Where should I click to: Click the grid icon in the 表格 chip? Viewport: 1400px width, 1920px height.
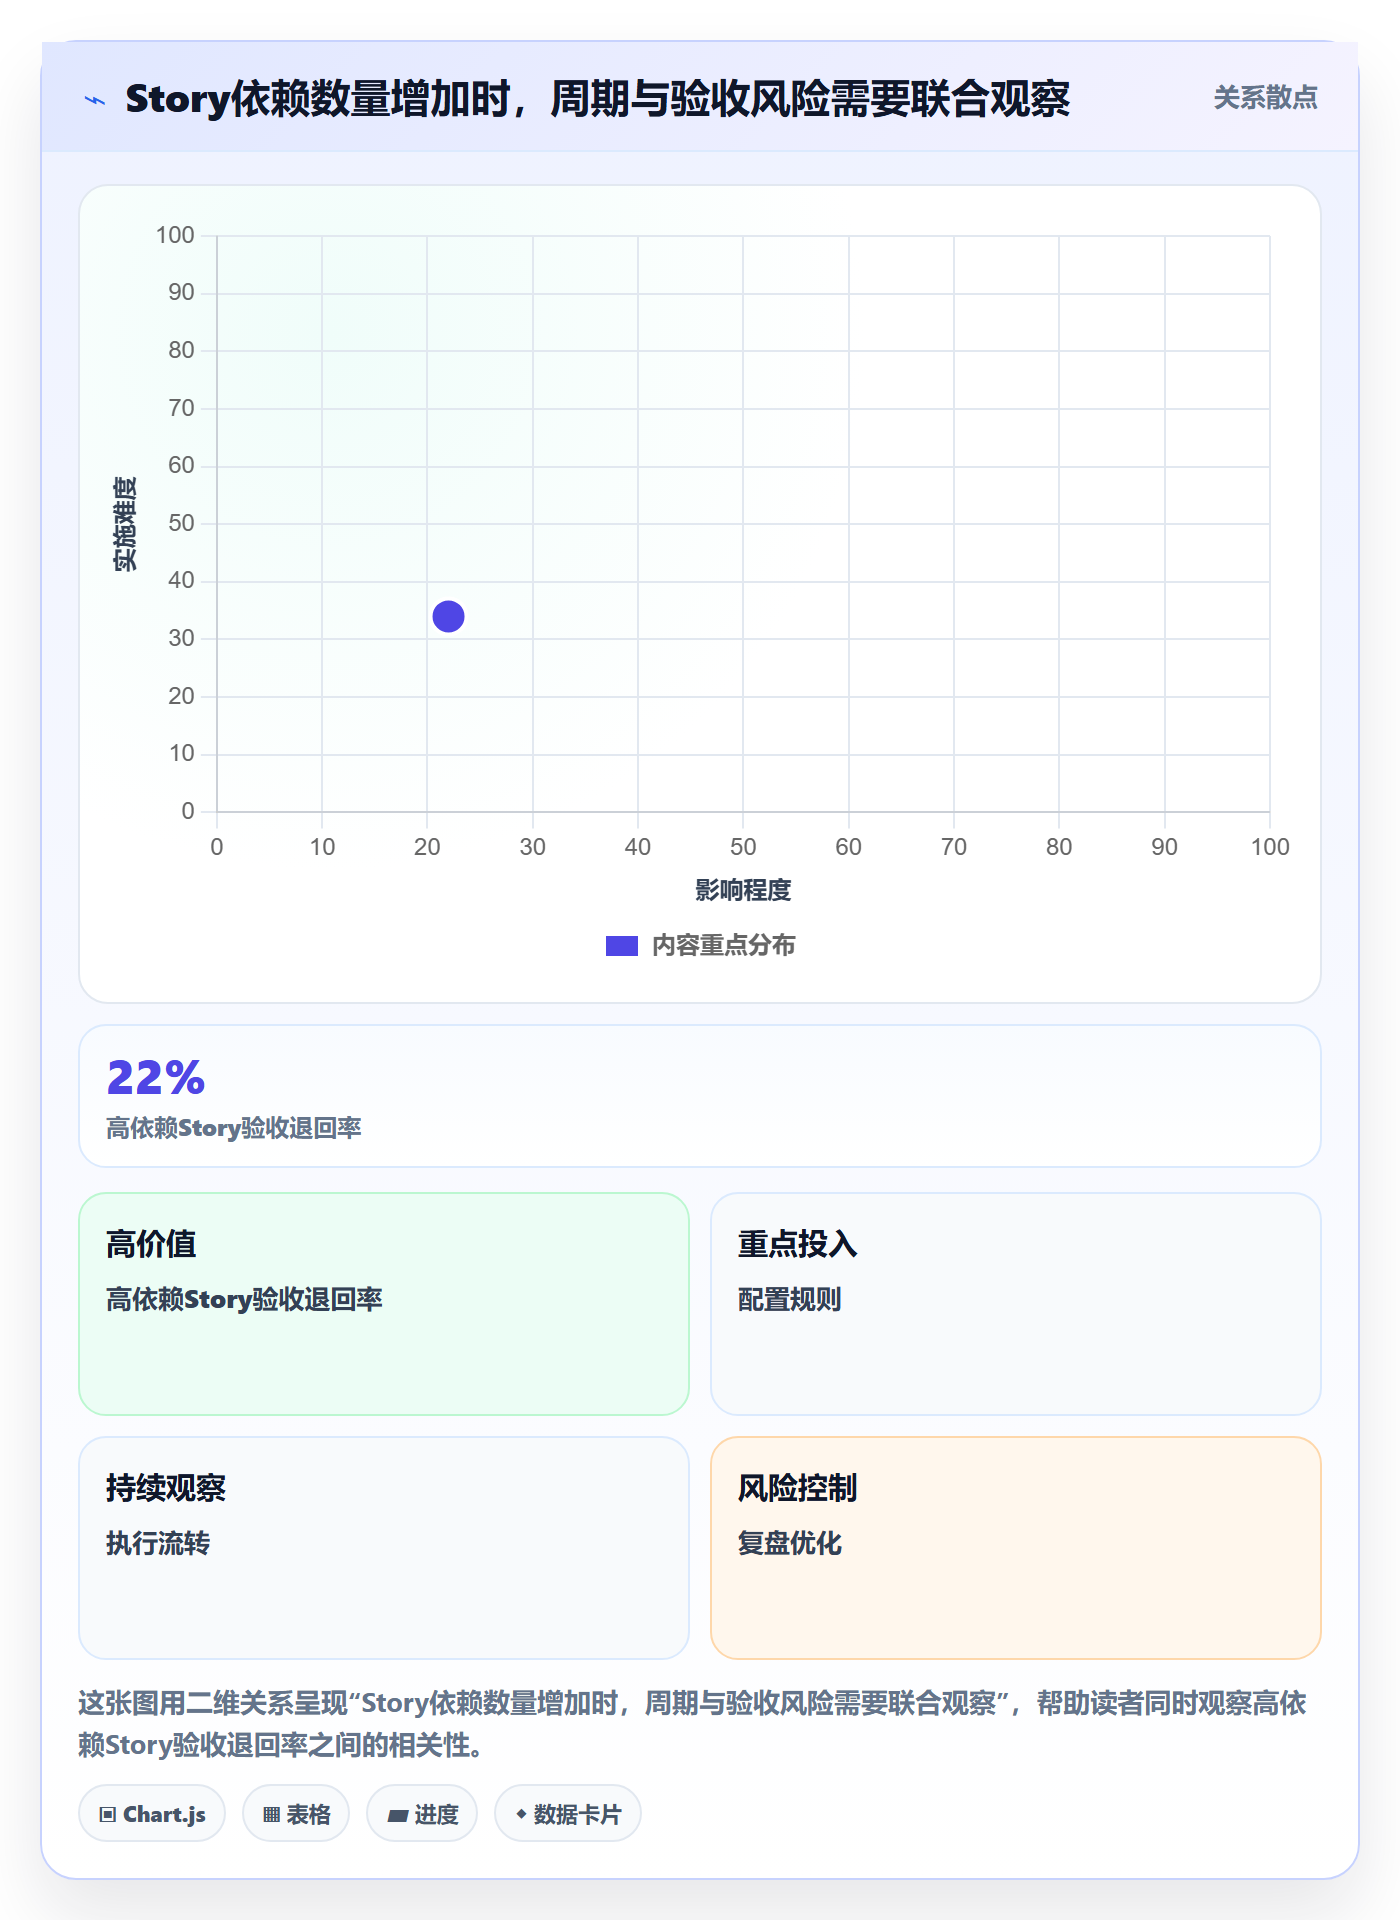(x=271, y=1814)
